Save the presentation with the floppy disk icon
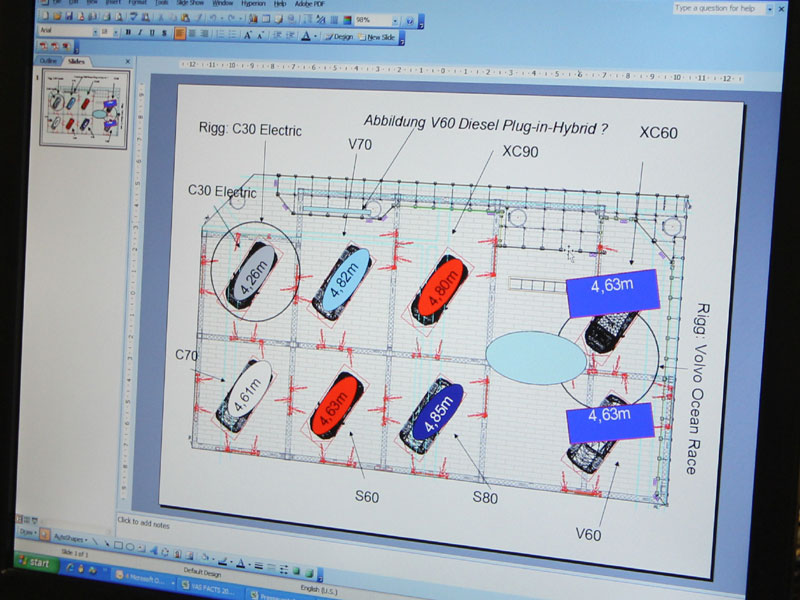This screenshot has width=800, height=600. (x=69, y=16)
